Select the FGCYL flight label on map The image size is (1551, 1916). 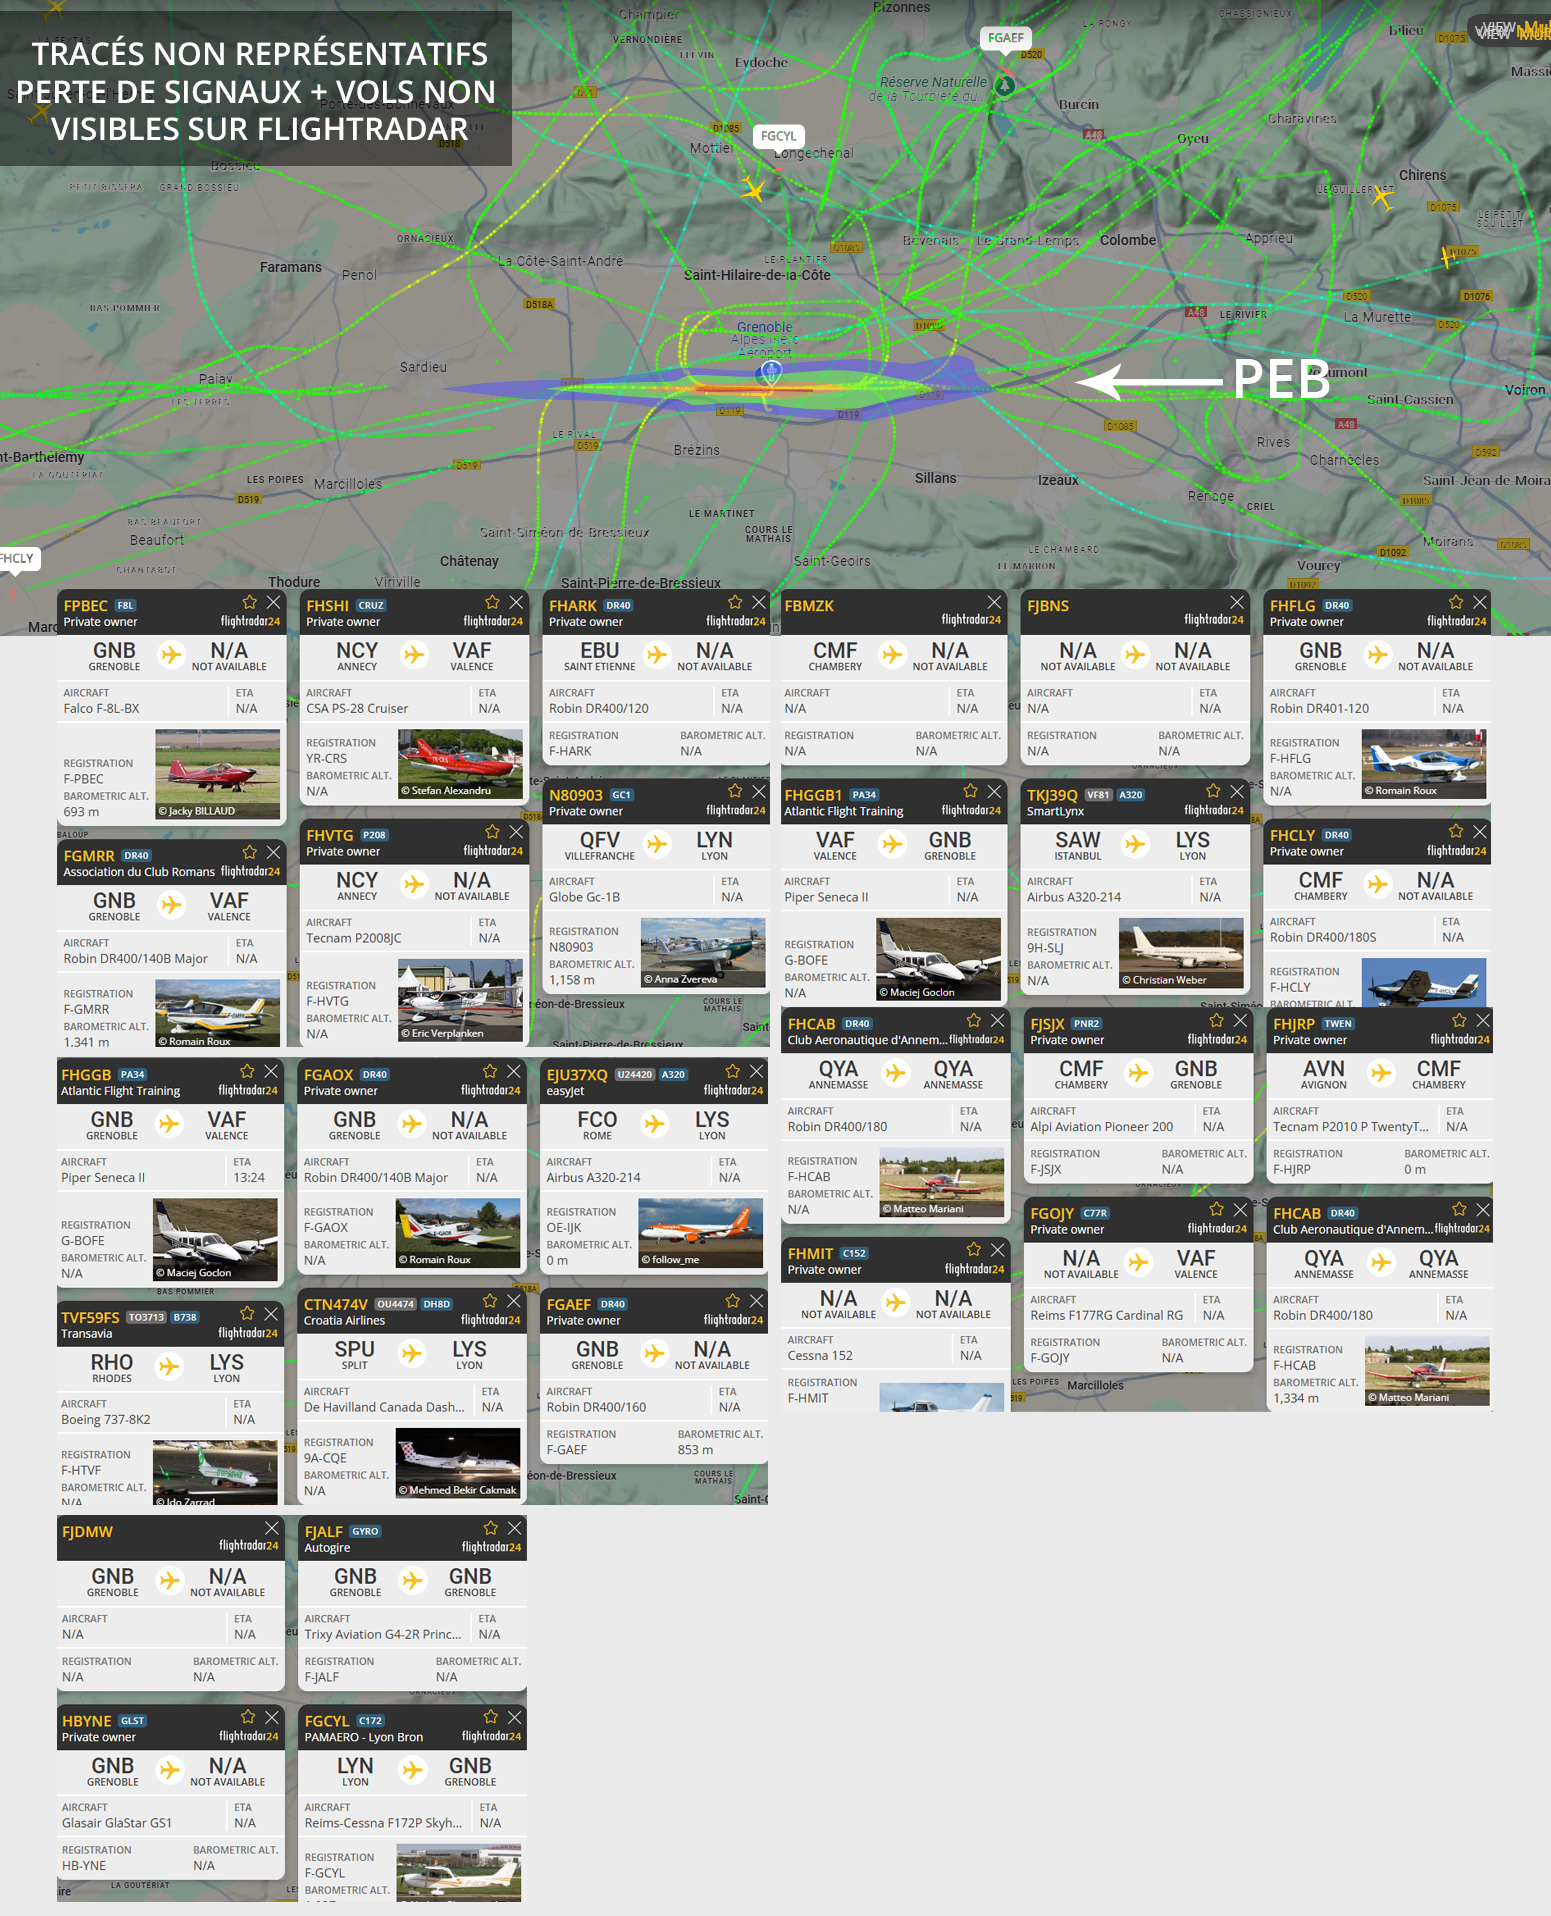point(778,136)
